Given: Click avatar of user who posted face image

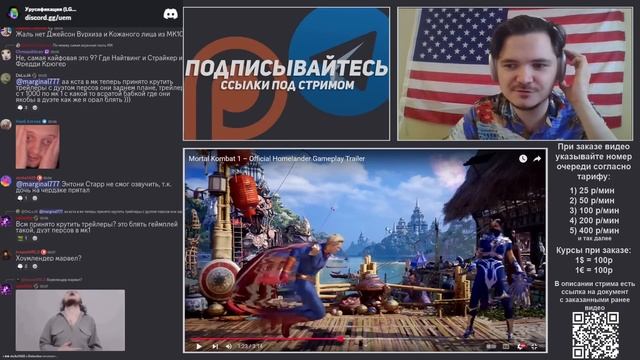Looking at the screenshot, I should tap(6, 124).
